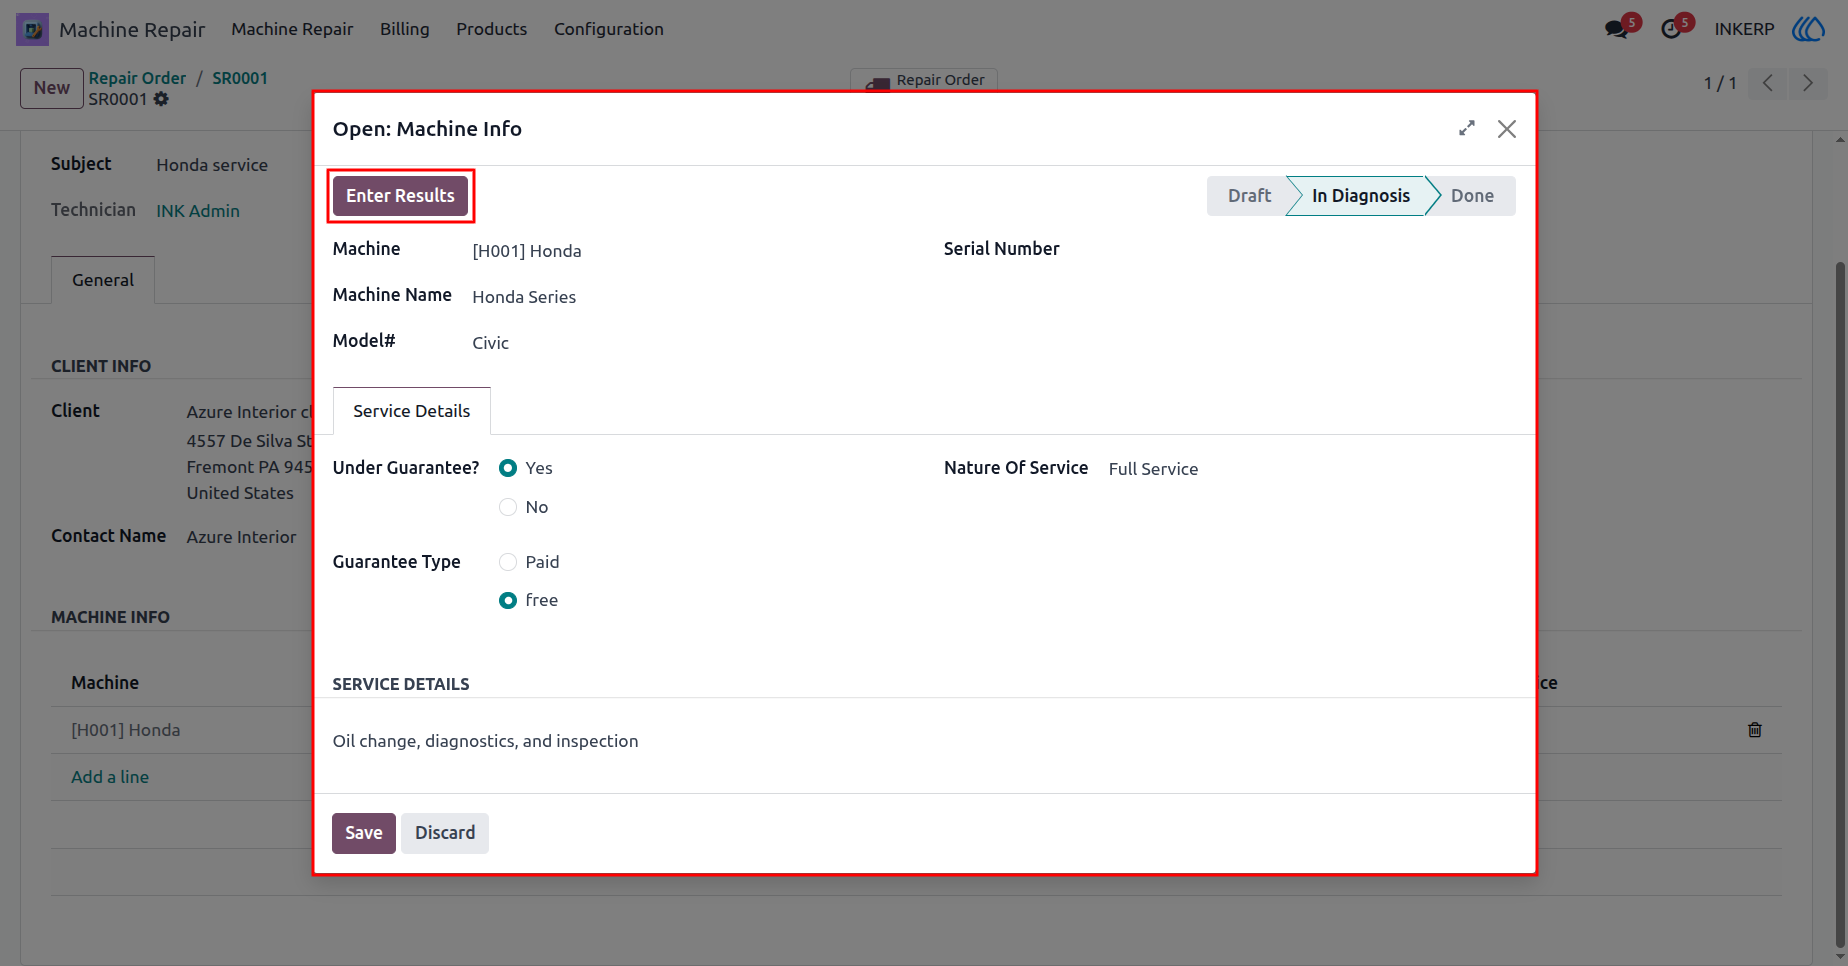Viewport: 1848px width, 966px height.
Task: Expand the dialog to fullscreen
Action: (1467, 128)
